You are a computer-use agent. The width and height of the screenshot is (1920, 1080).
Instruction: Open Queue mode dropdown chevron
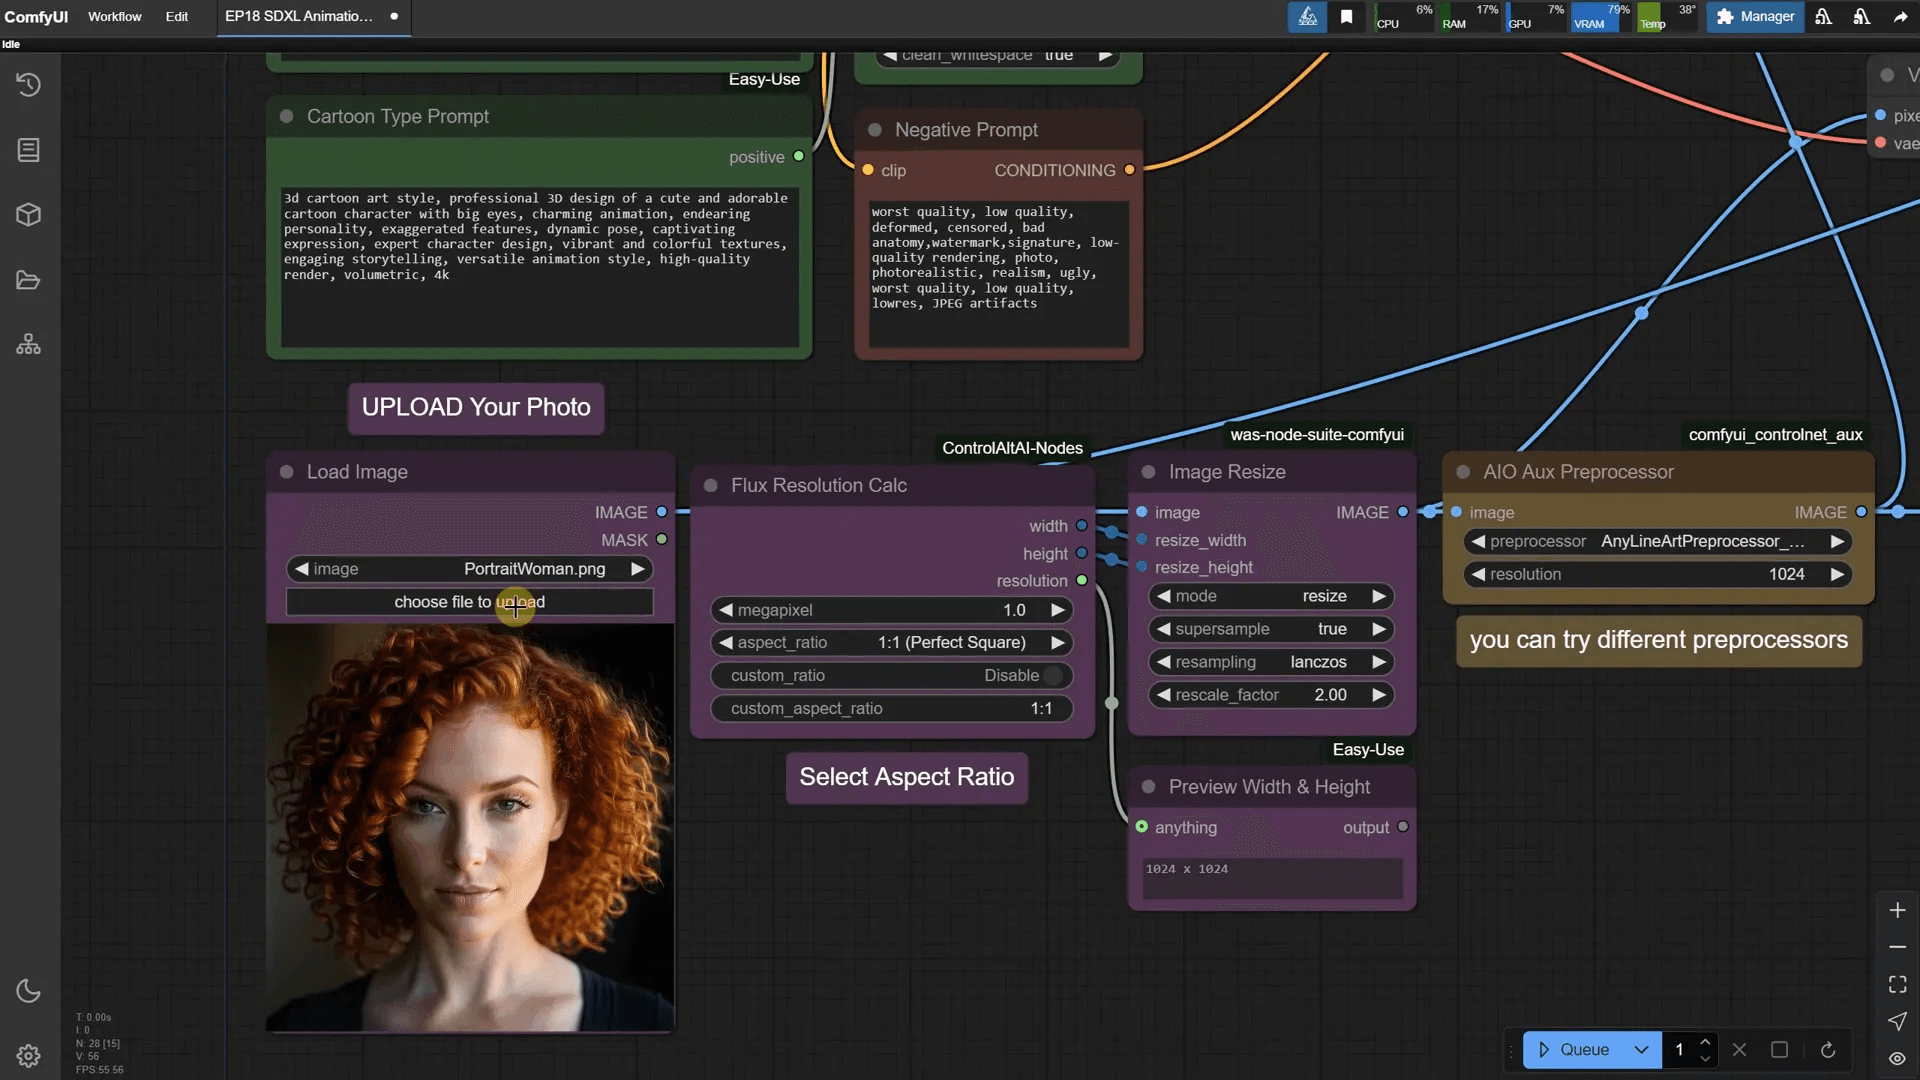click(x=1641, y=1050)
